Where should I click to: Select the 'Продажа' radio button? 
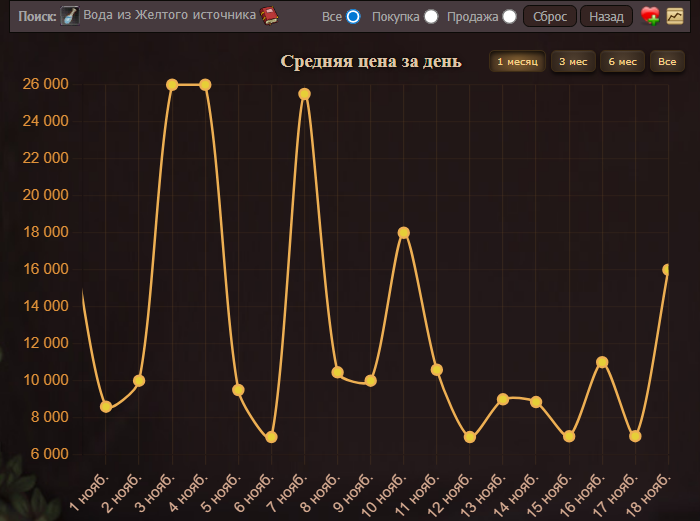pos(509,17)
